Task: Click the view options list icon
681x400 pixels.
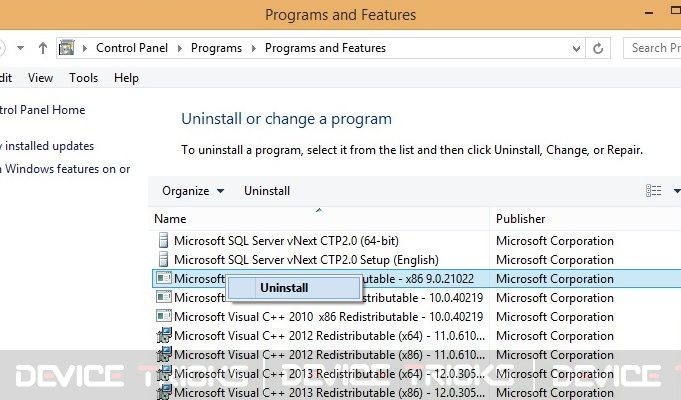Action: tap(653, 191)
